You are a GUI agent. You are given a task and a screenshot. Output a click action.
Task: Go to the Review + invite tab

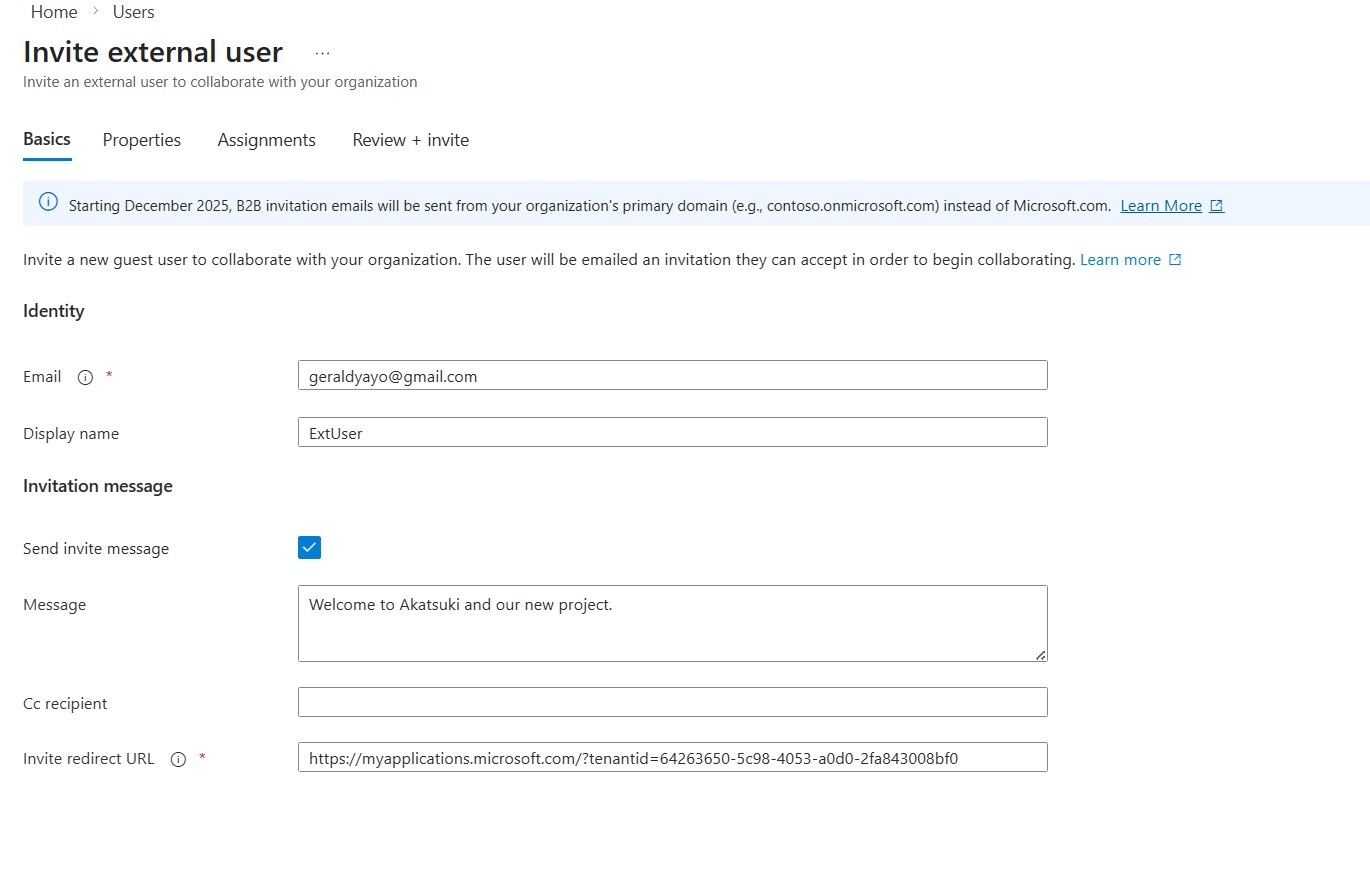pyautogui.click(x=410, y=140)
